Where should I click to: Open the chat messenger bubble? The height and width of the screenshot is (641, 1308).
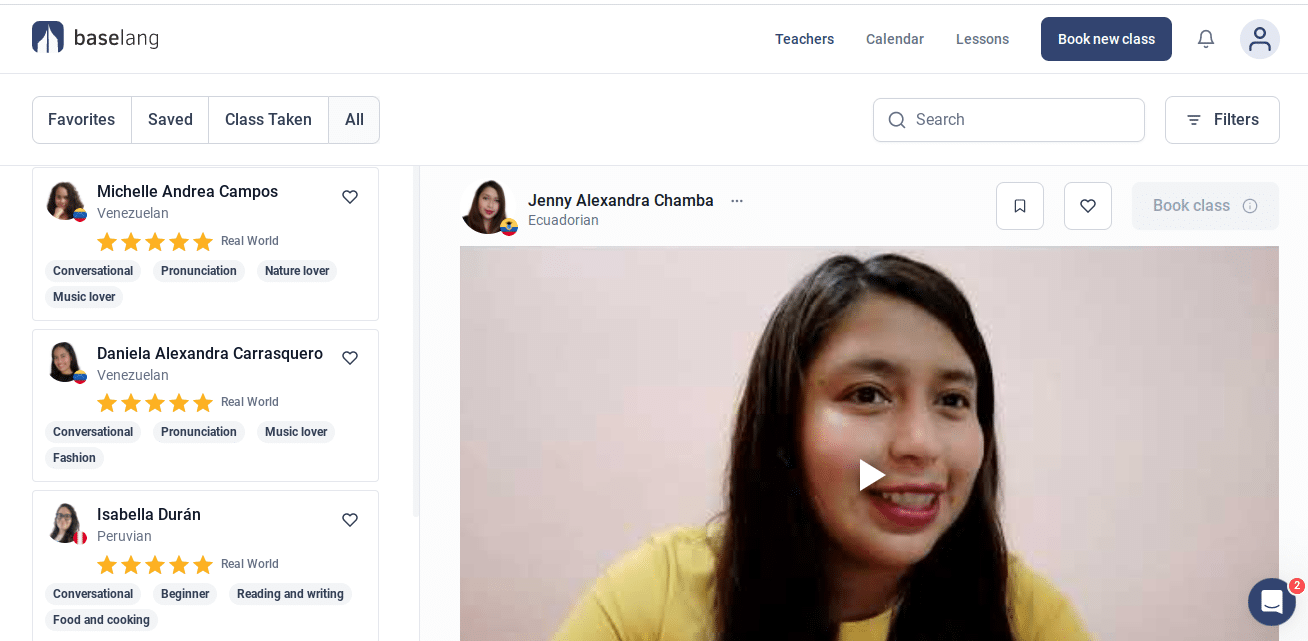1271,602
